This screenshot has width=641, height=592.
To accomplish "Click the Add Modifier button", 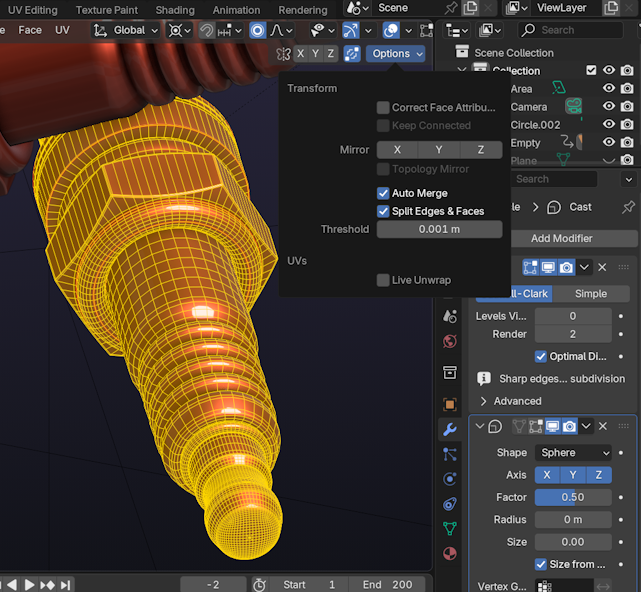I will (561, 238).
